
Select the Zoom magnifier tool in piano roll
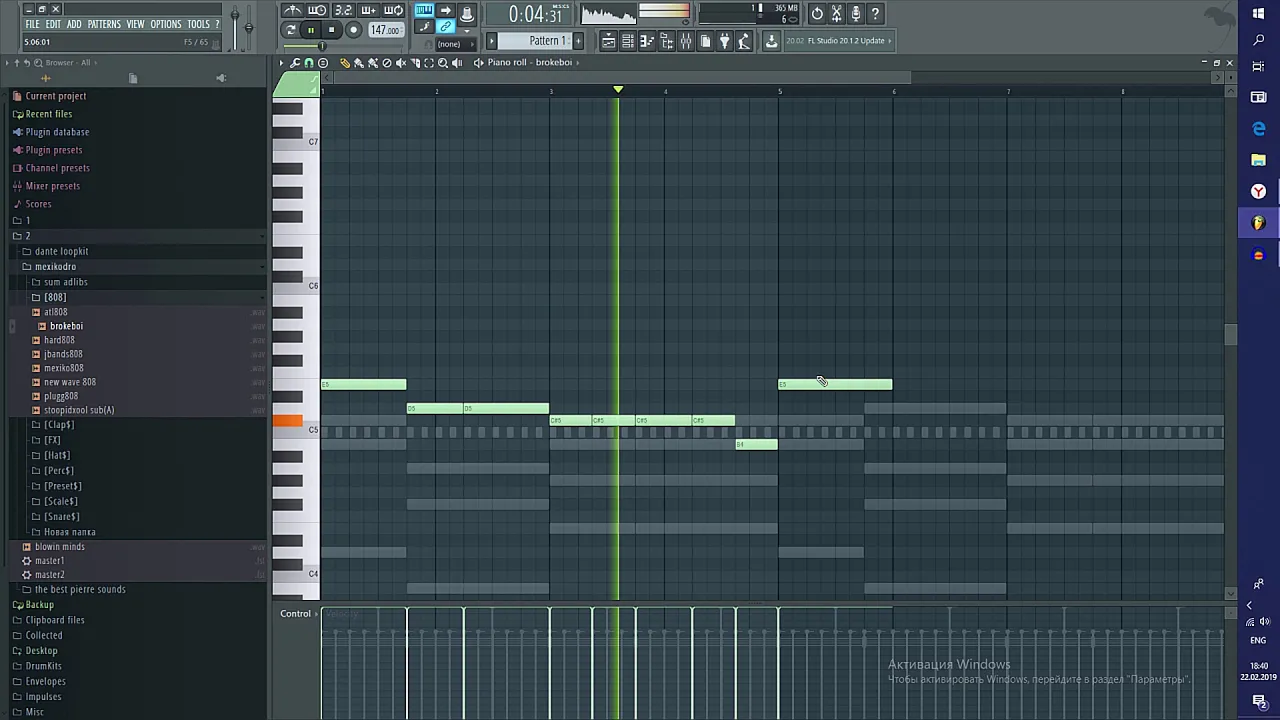click(x=443, y=62)
